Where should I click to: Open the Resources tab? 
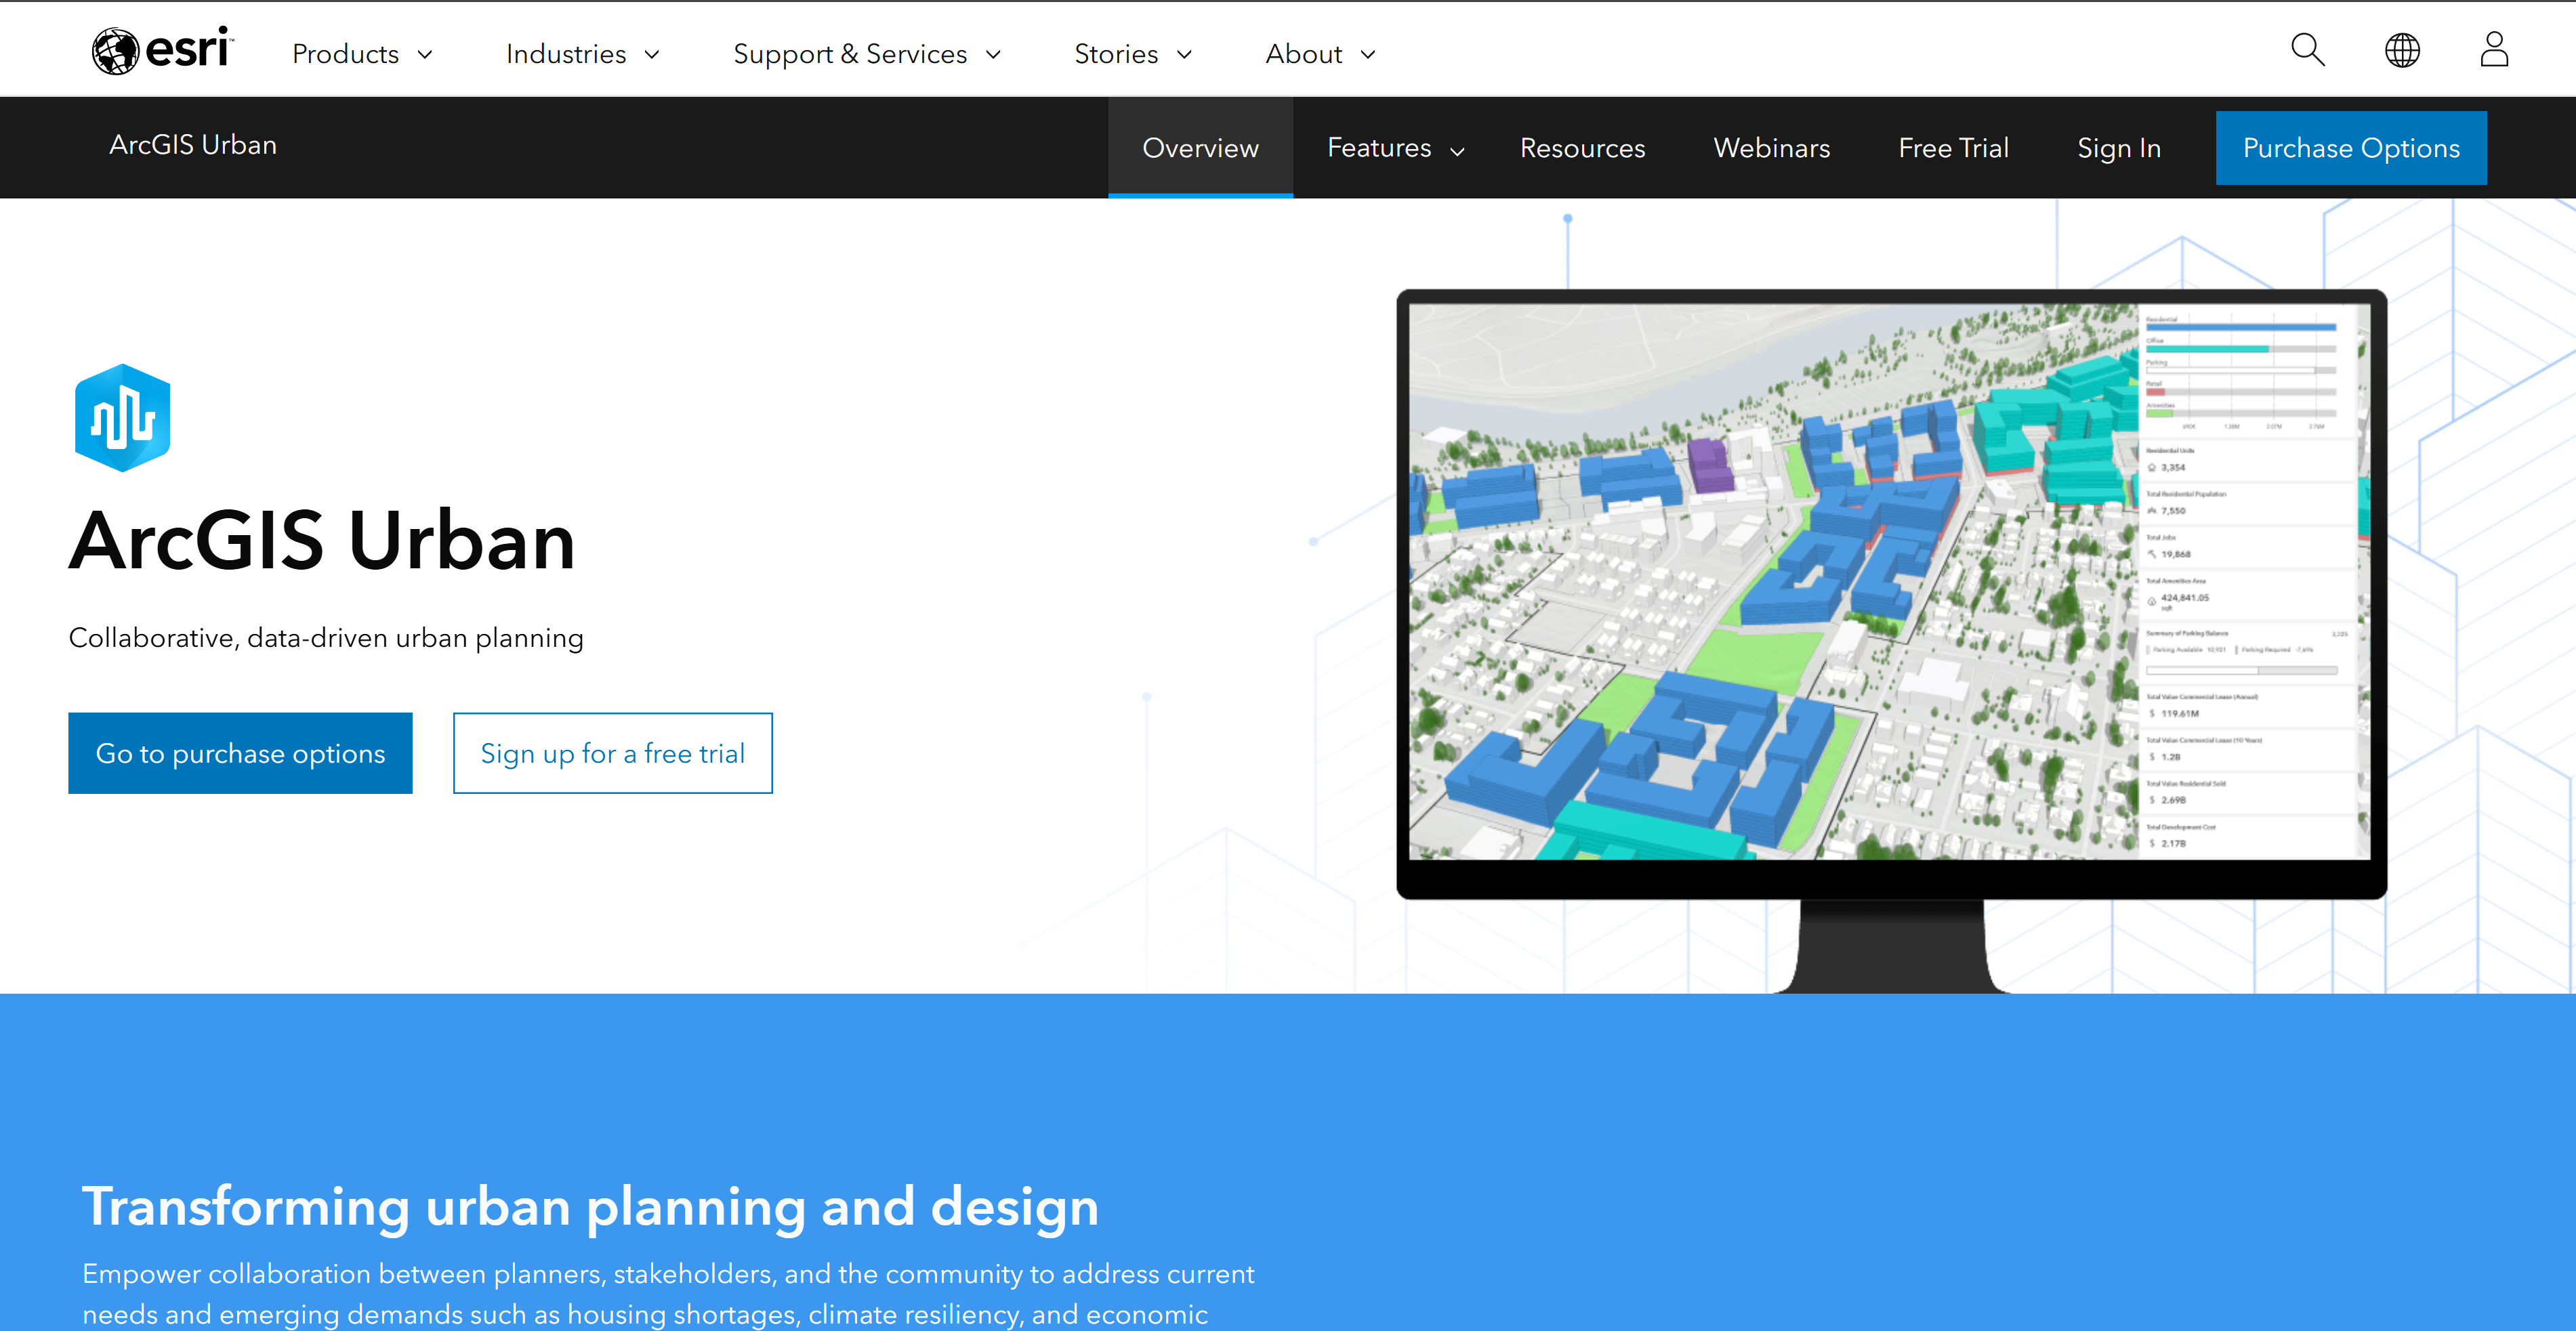1582,147
